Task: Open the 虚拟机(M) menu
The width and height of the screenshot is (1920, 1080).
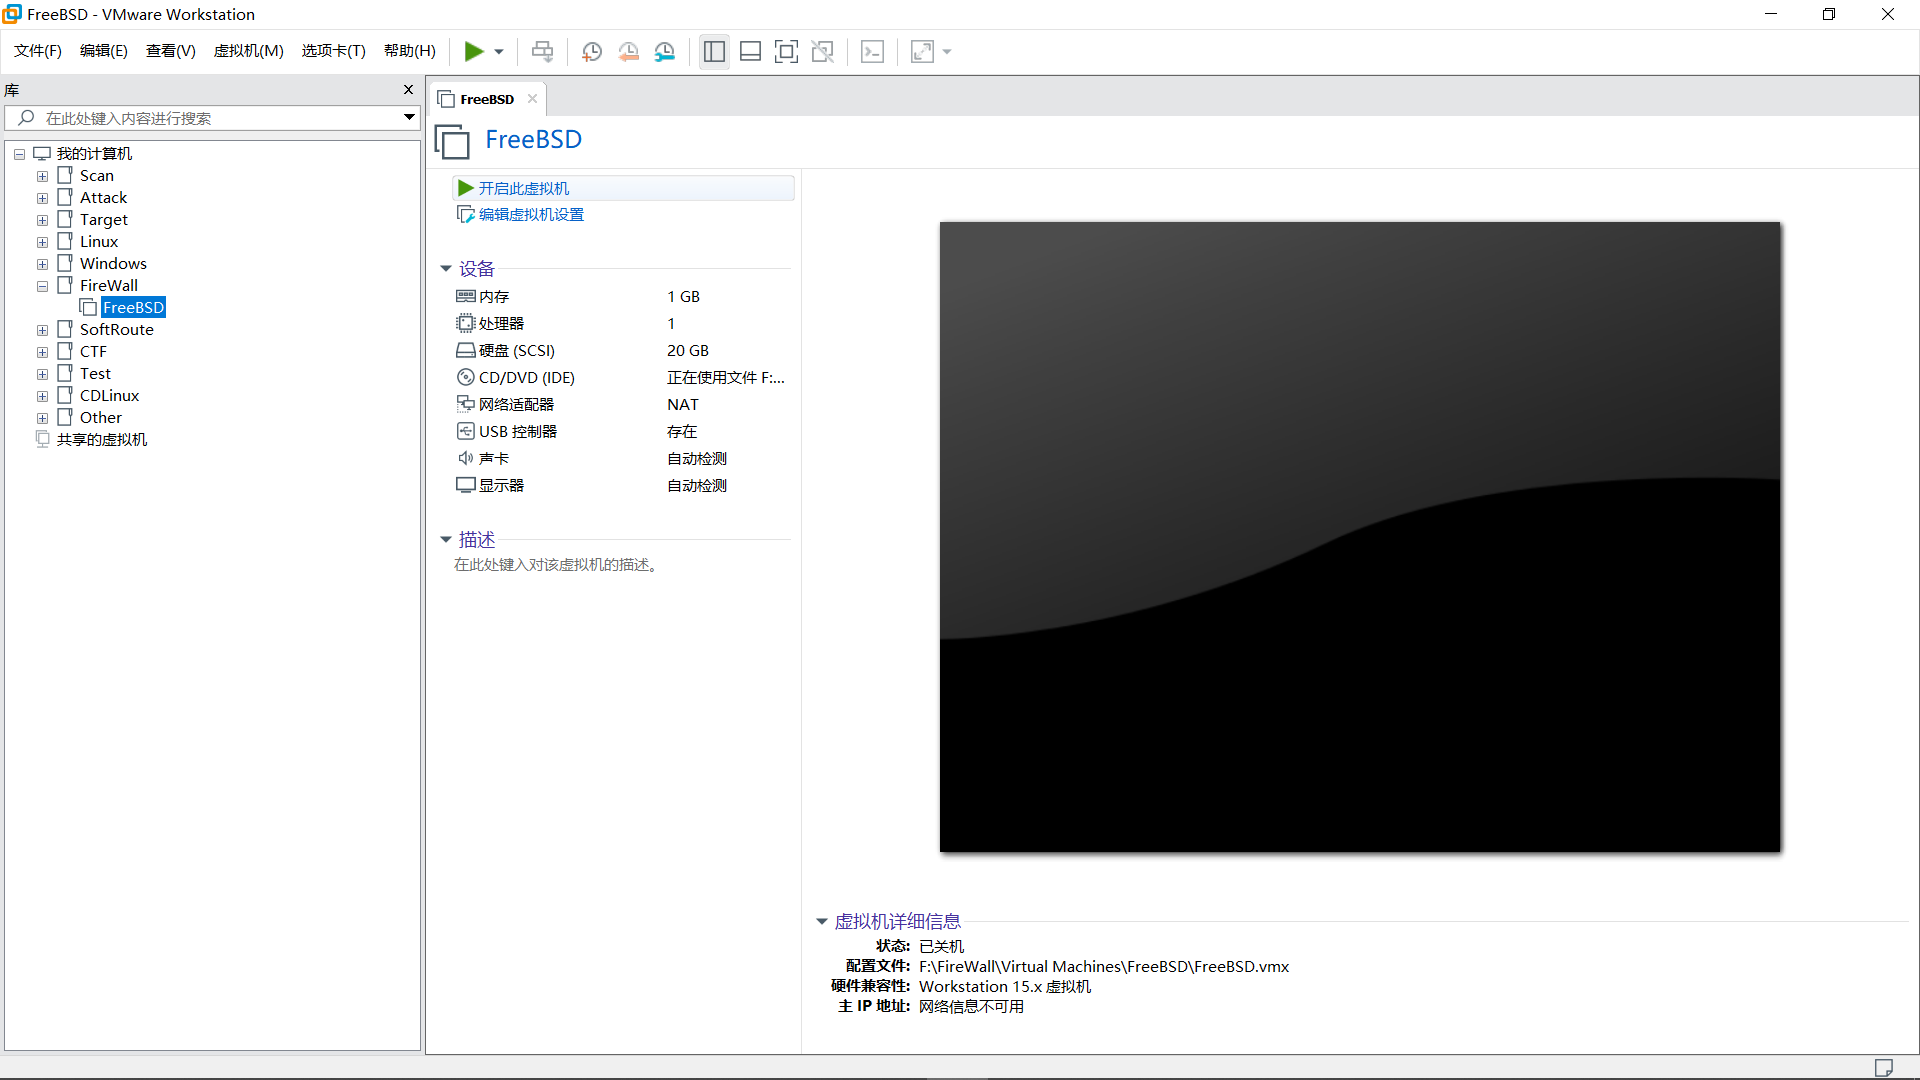Action: [x=248, y=51]
